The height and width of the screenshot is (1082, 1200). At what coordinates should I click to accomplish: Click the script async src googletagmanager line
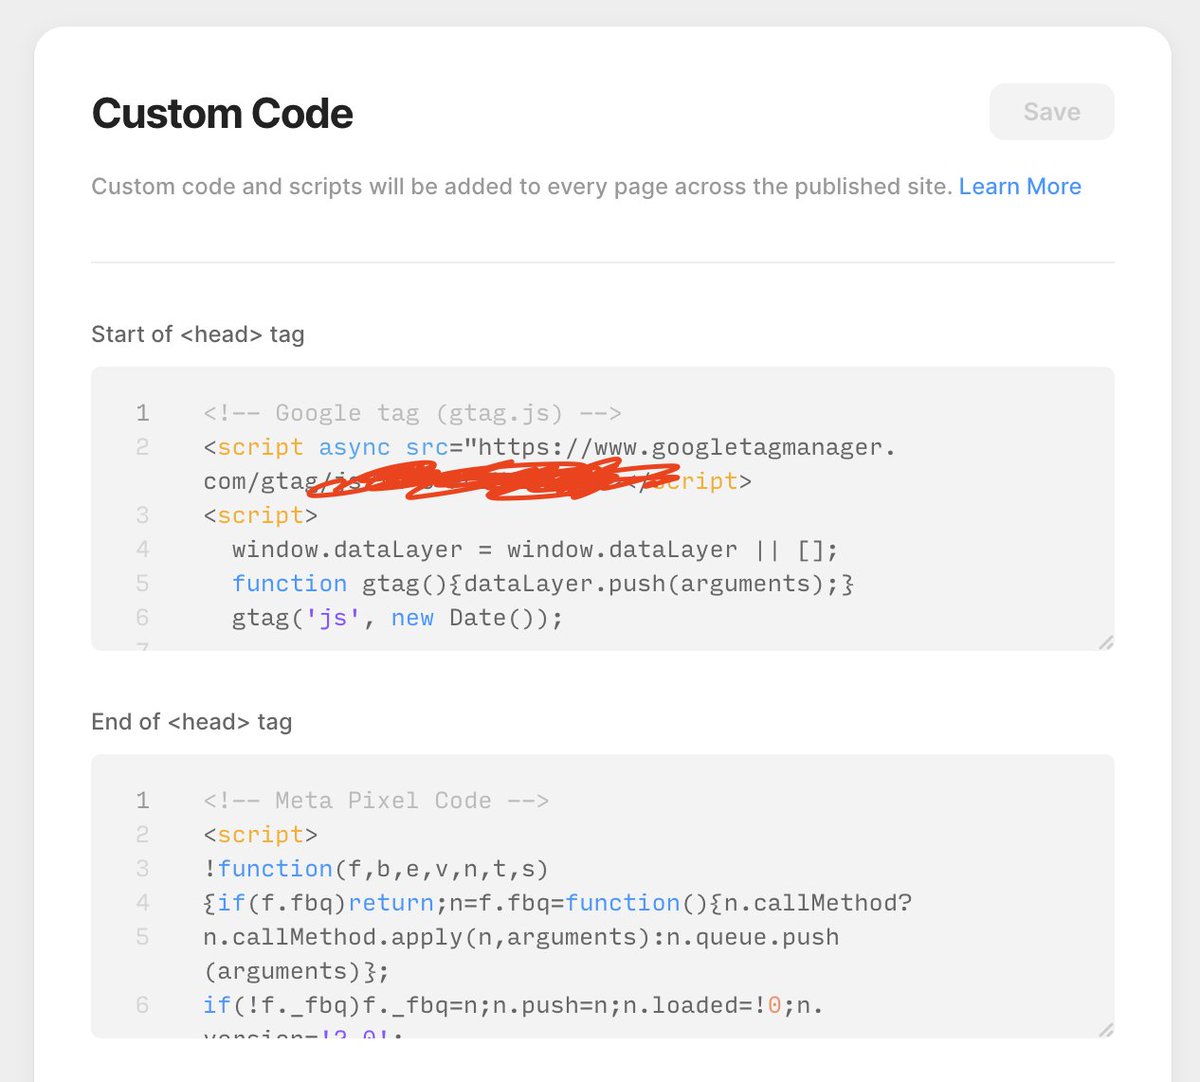549,447
